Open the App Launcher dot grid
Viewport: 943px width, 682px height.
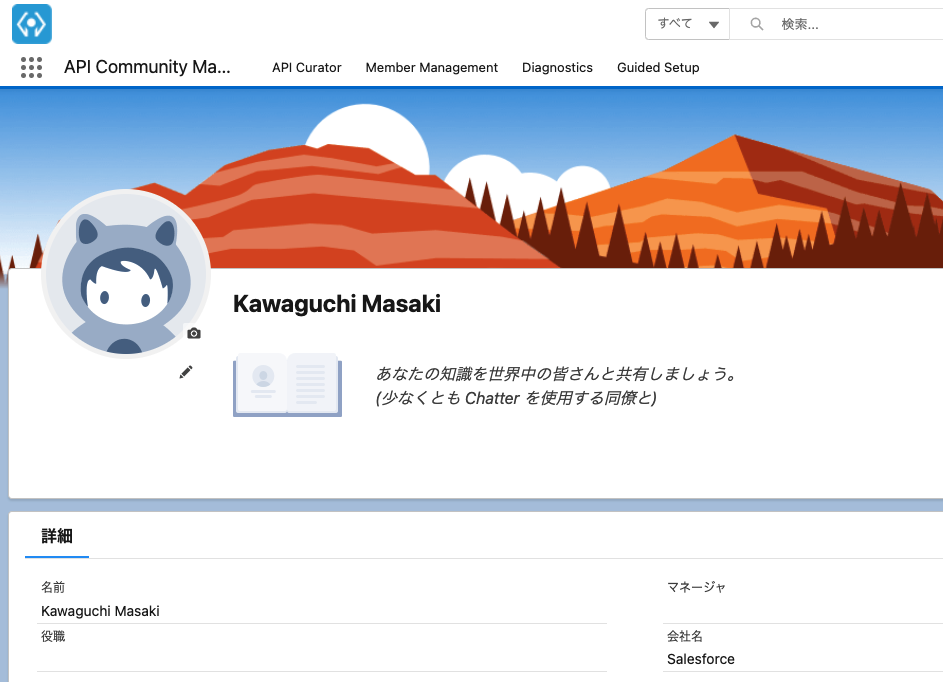pos(31,68)
